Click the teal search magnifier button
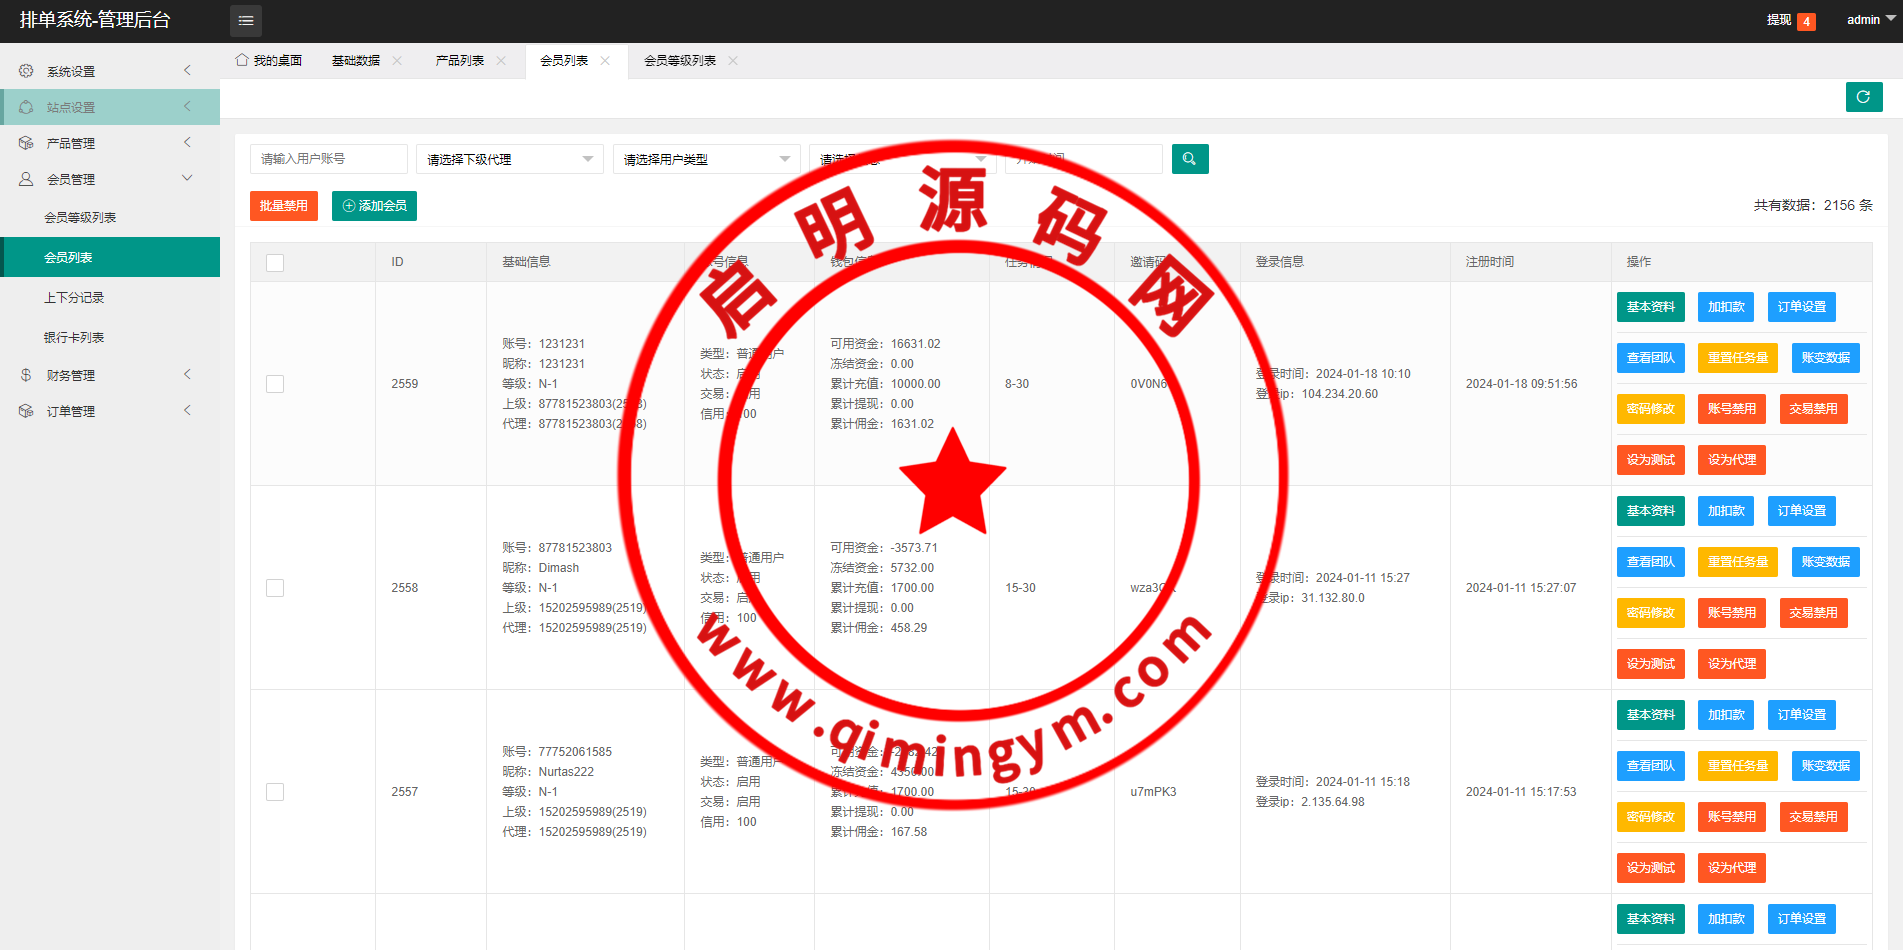The height and width of the screenshot is (950, 1903). pos(1189,159)
